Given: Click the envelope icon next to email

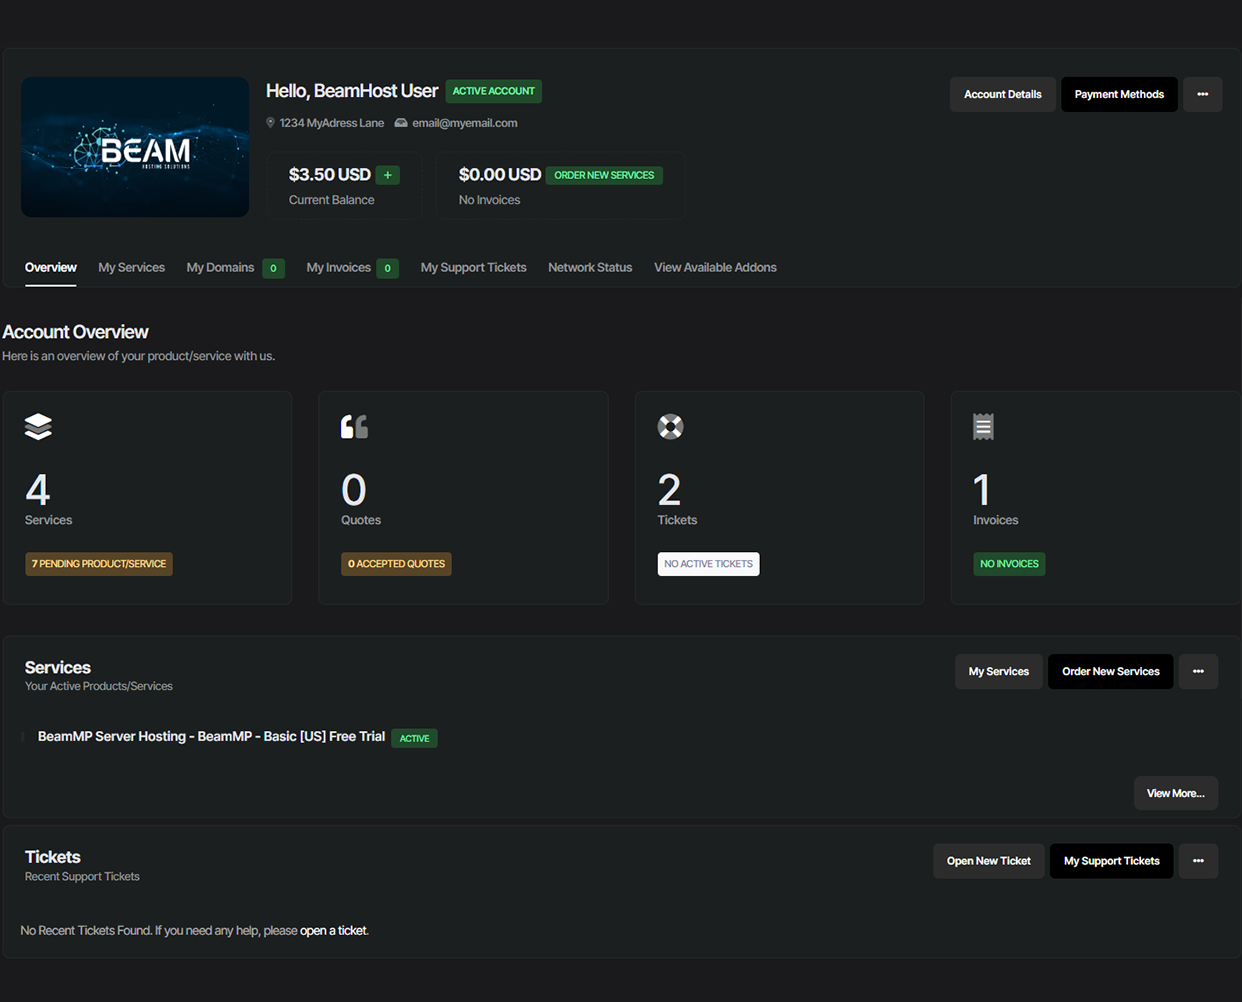Looking at the screenshot, I should 401,123.
